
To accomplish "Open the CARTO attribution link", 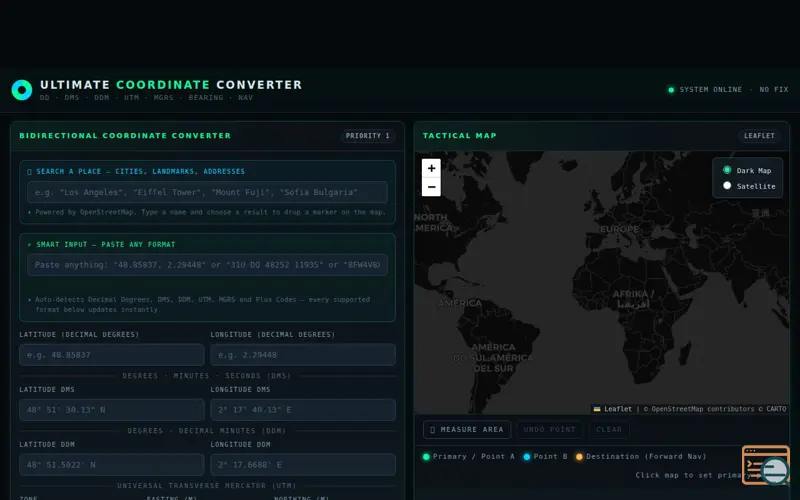I will (776, 409).
